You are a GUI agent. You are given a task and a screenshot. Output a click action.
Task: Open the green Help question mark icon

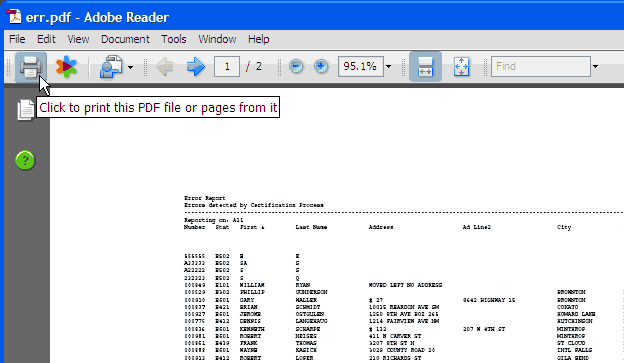pos(25,160)
